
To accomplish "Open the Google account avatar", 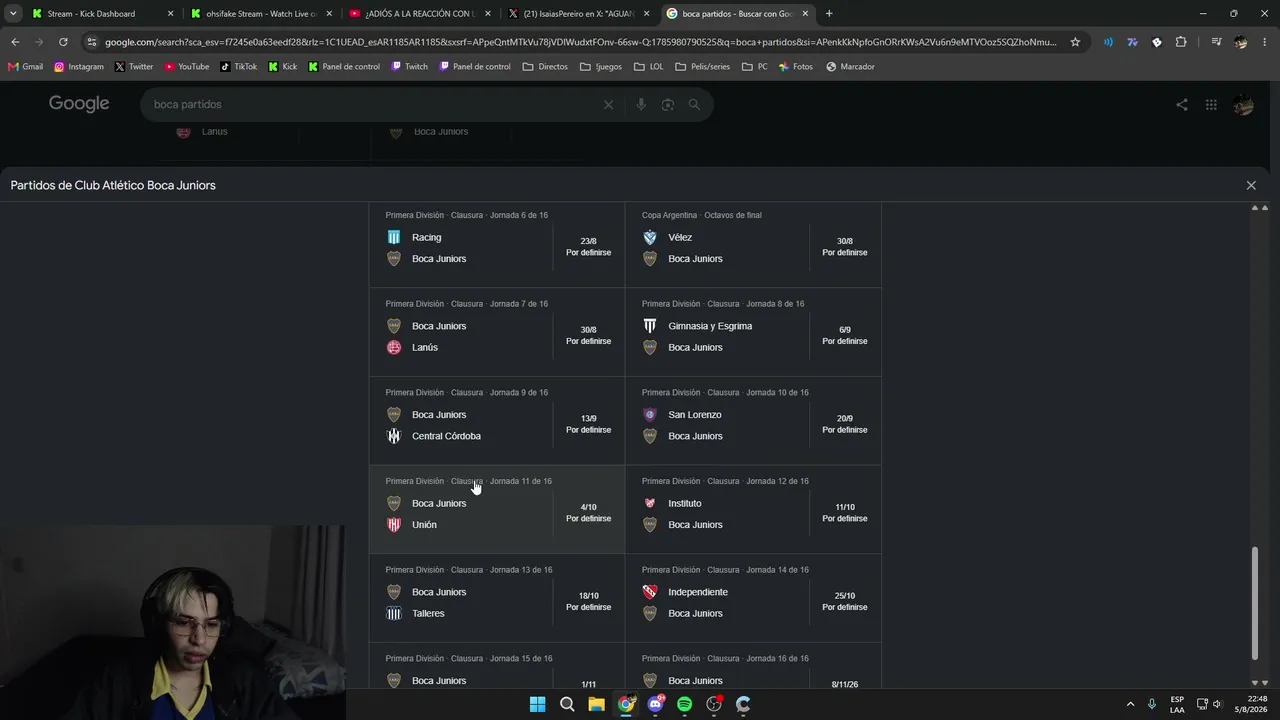I will [x=1243, y=104].
